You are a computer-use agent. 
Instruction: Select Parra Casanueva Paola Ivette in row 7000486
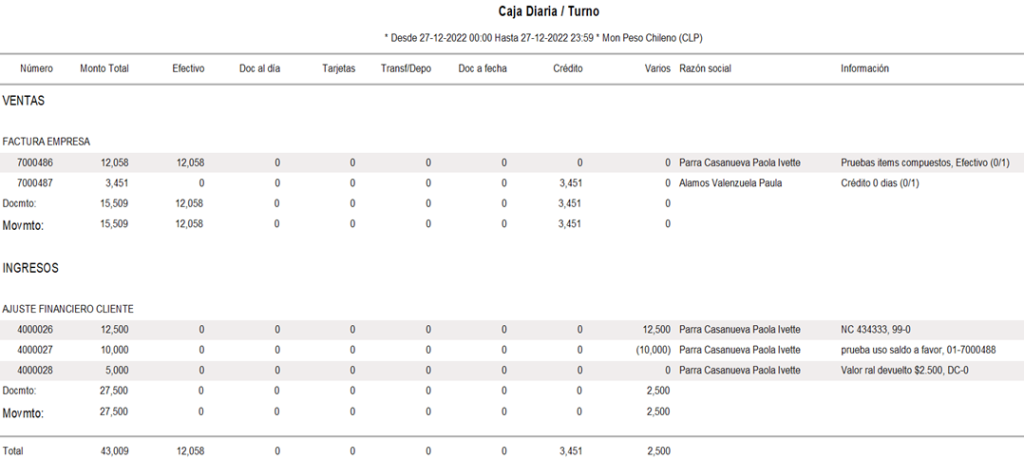[x=740, y=163]
